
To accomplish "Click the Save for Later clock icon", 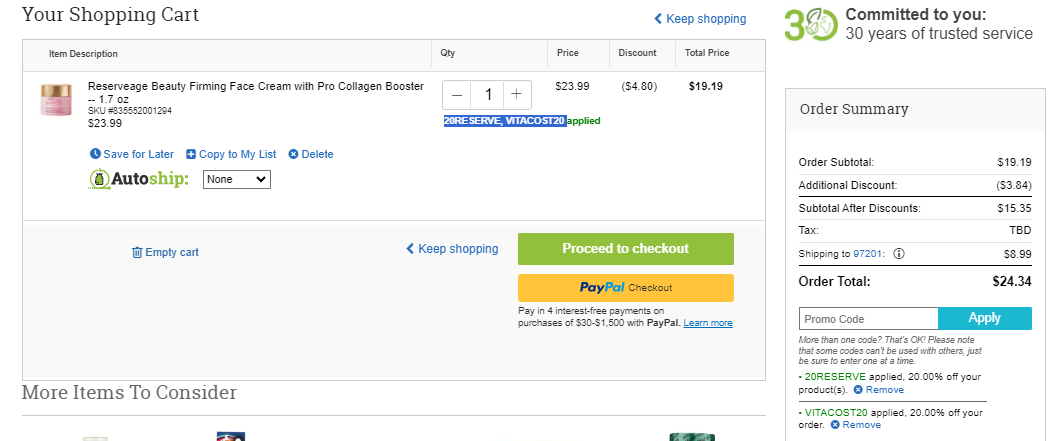I will [x=95, y=154].
